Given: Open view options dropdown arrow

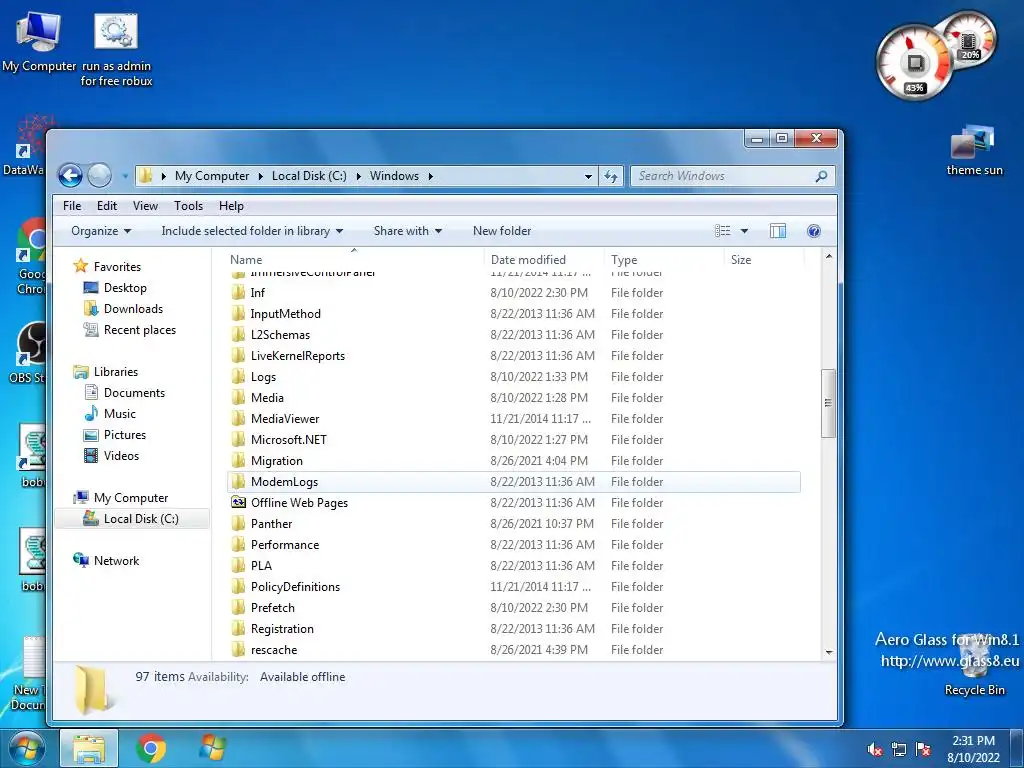Looking at the screenshot, I should pyautogui.click(x=744, y=231).
